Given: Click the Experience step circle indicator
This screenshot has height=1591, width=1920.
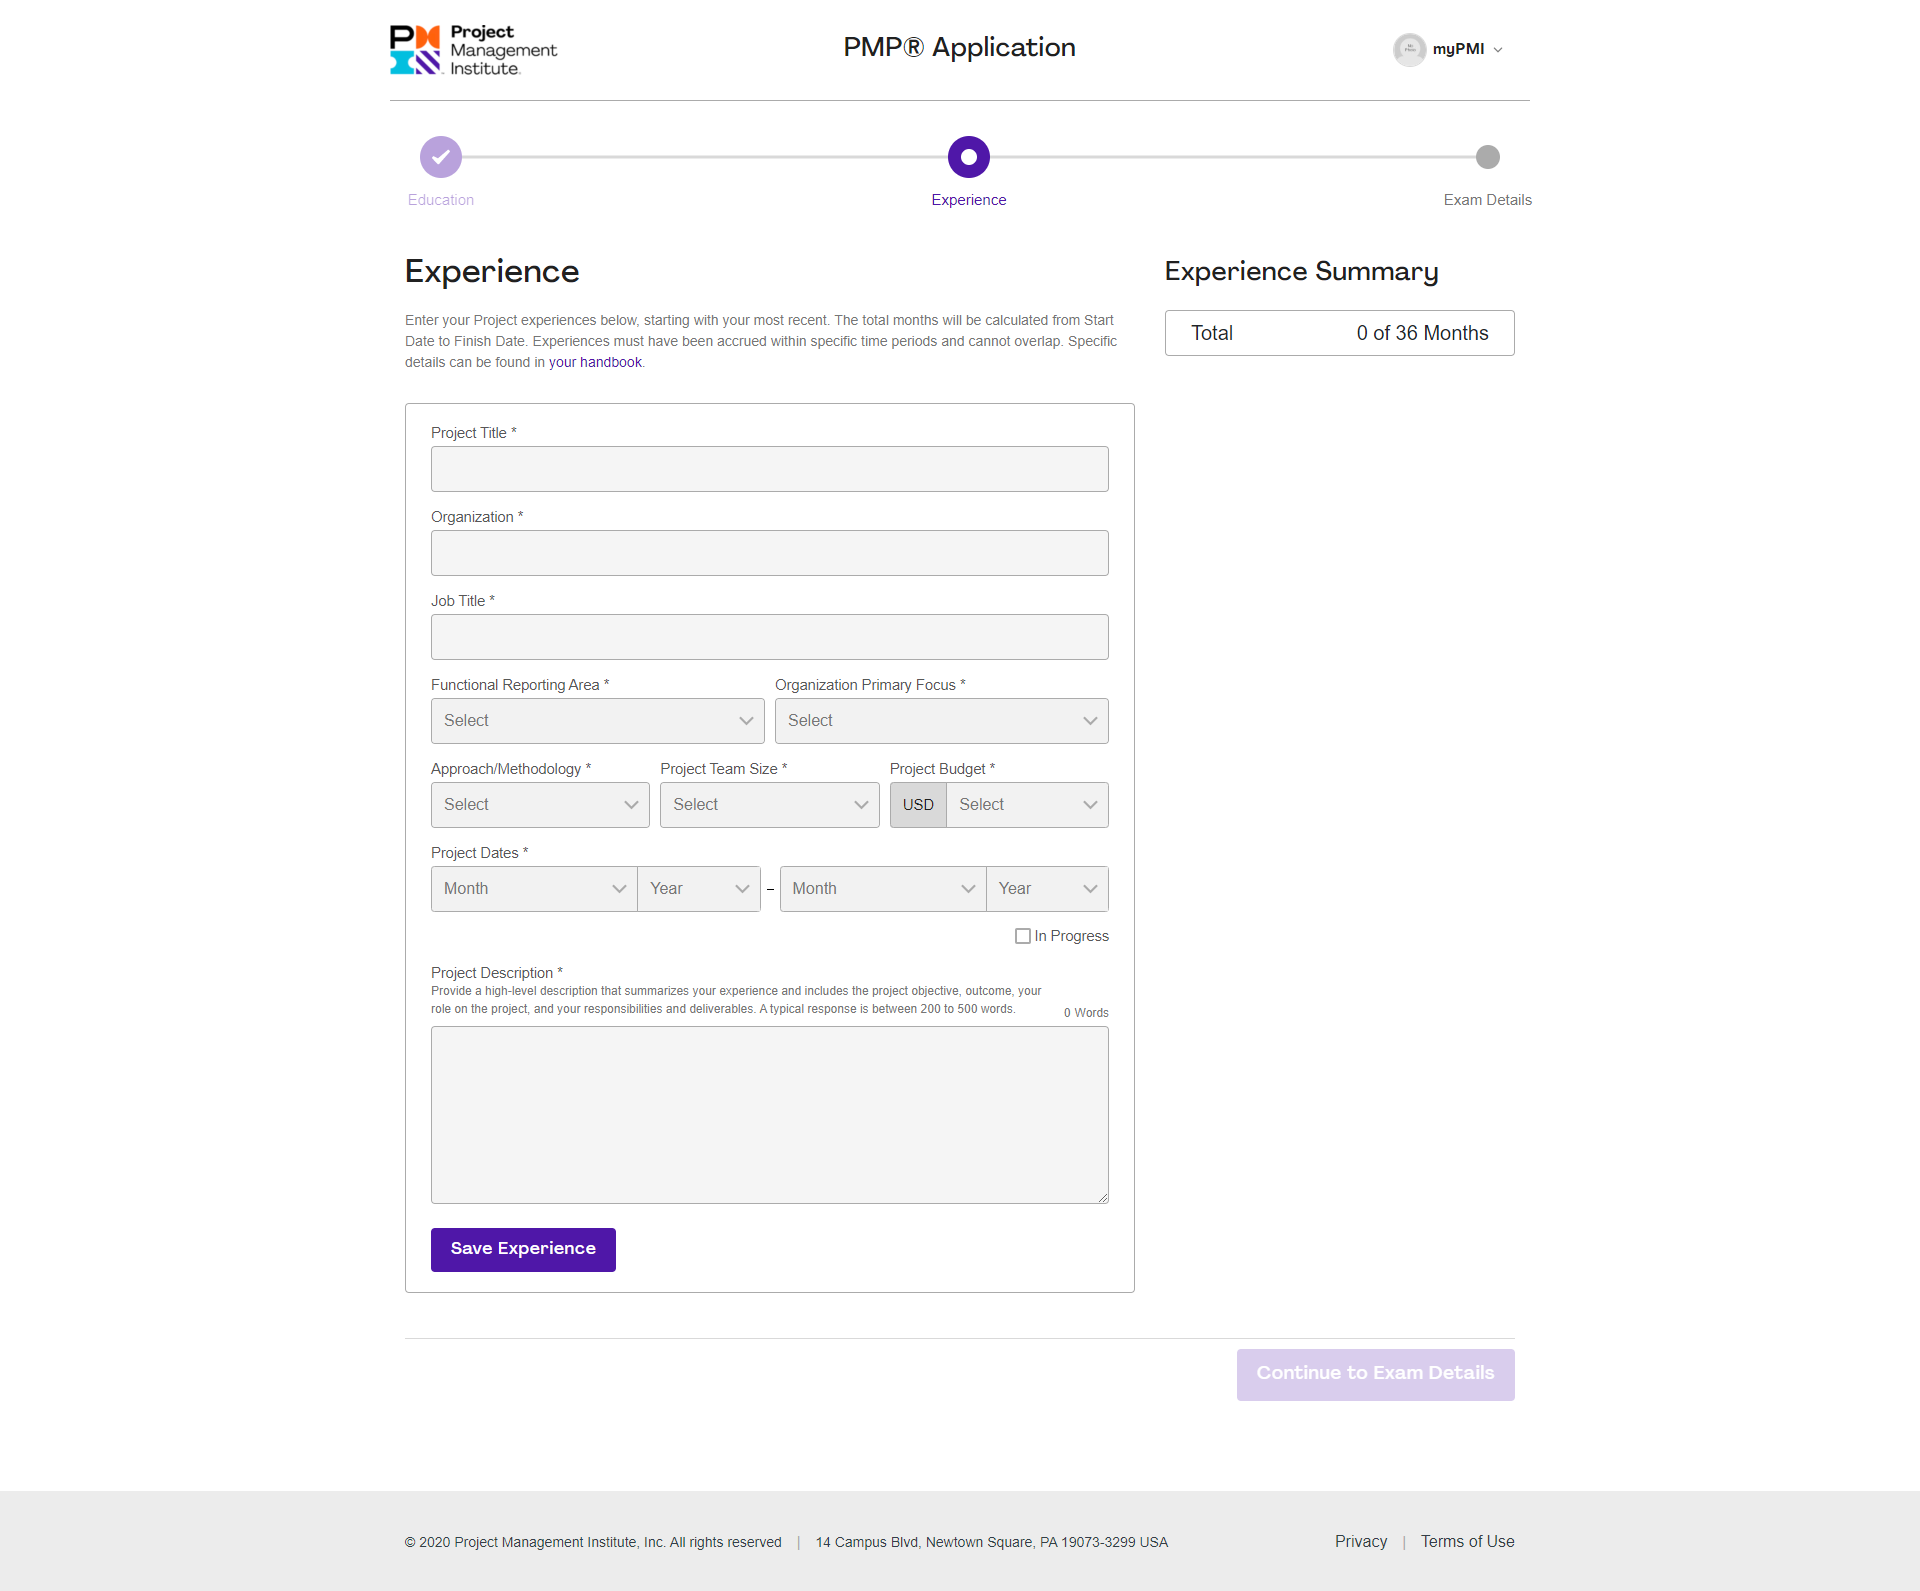Looking at the screenshot, I should [x=968, y=157].
